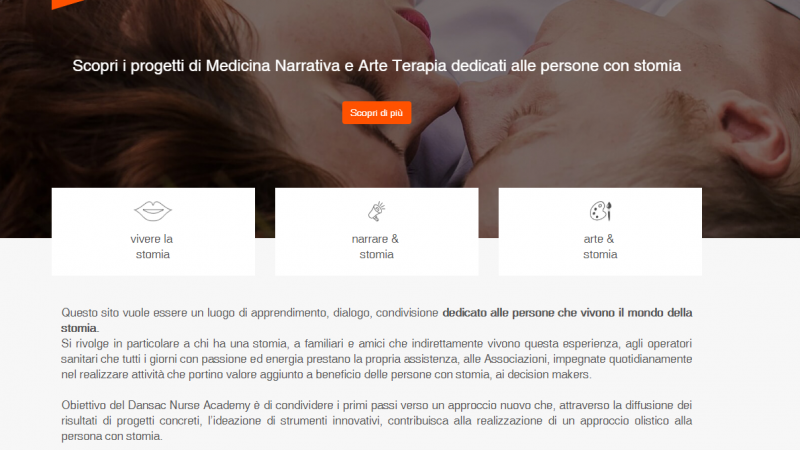This screenshot has width=800, height=450.
Task: Click the paint palette icon for arte & stomia
Action: tap(600, 211)
